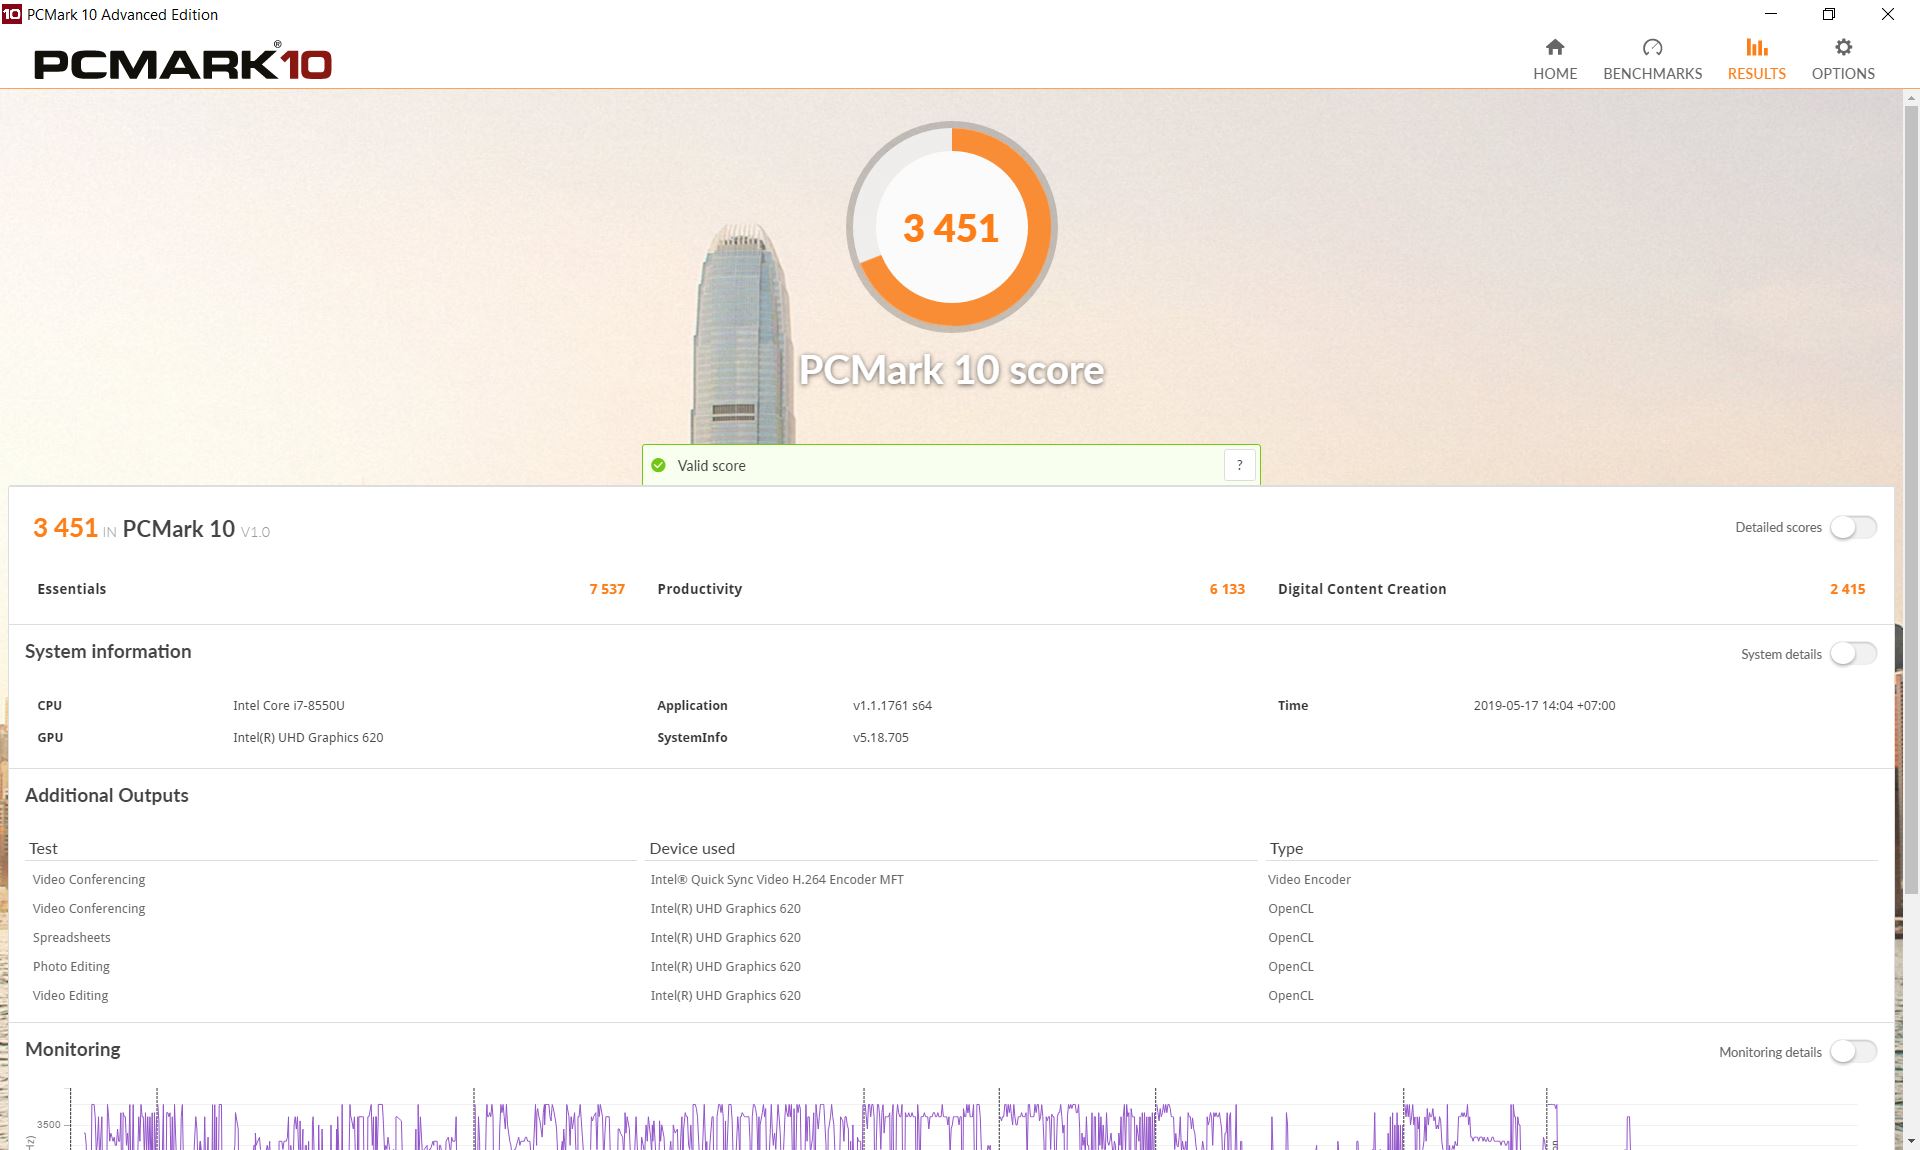1920x1150 pixels.
Task: Click the Valid score label
Action: click(x=711, y=465)
